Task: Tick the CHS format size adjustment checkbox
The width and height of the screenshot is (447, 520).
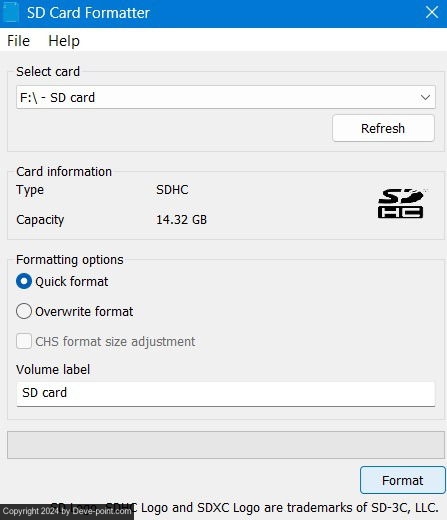Action: click(24, 341)
